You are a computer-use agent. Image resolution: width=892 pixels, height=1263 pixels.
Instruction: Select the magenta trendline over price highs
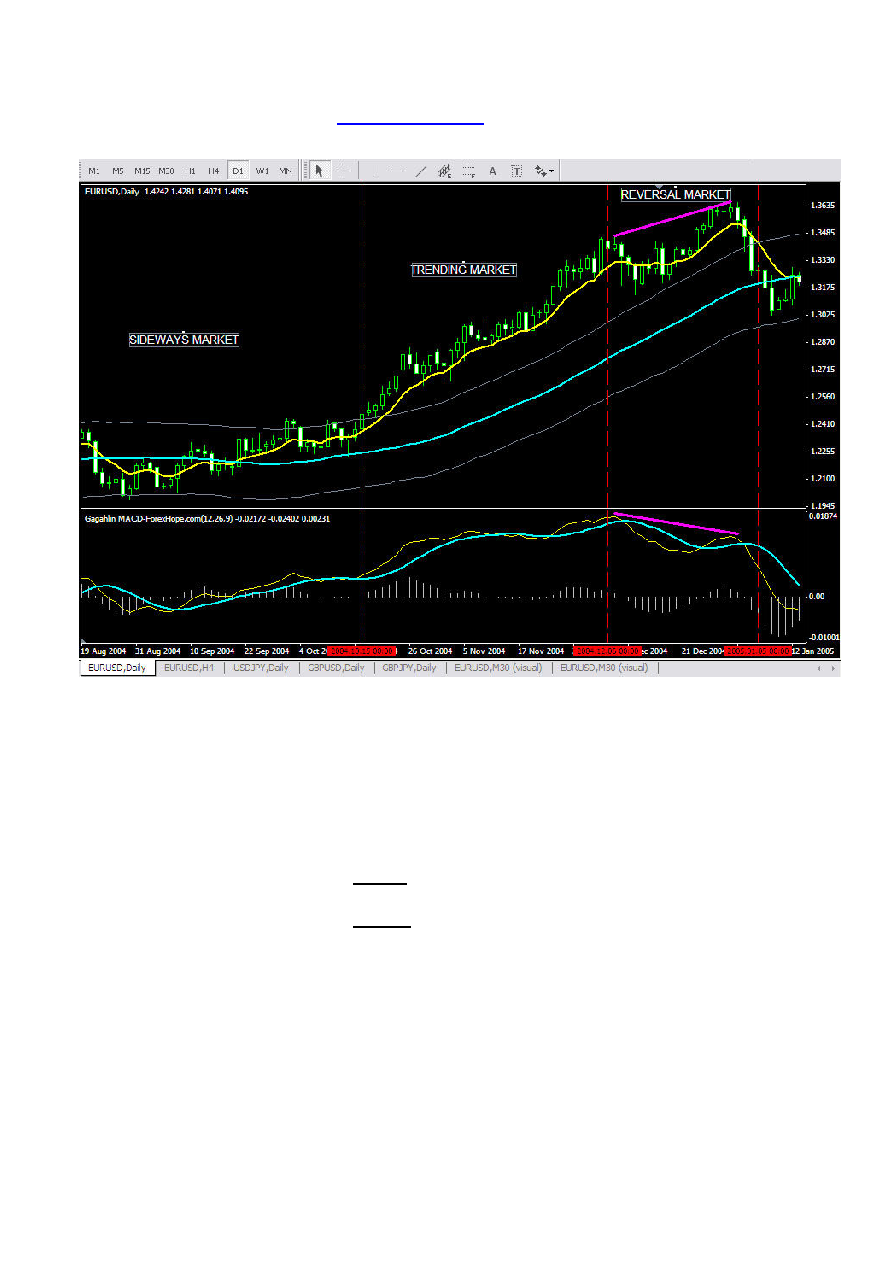point(674,219)
